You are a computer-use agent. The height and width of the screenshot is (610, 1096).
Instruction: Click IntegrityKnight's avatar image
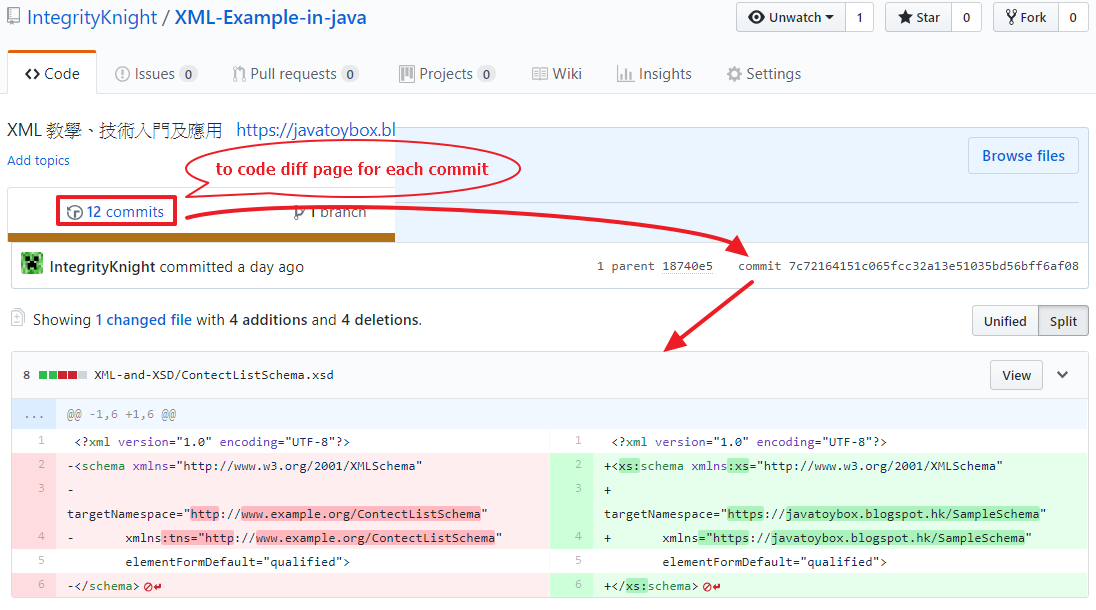(x=33, y=266)
